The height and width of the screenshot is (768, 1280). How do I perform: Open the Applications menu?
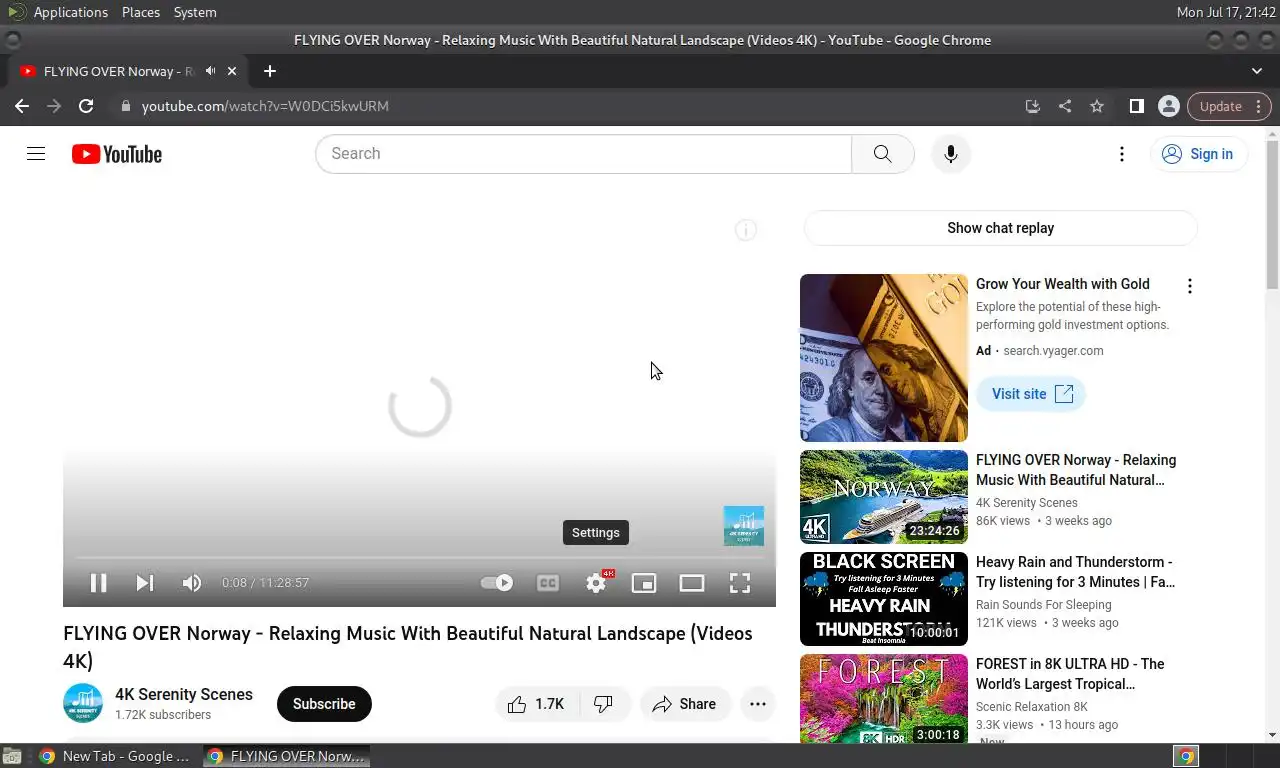[70, 12]
